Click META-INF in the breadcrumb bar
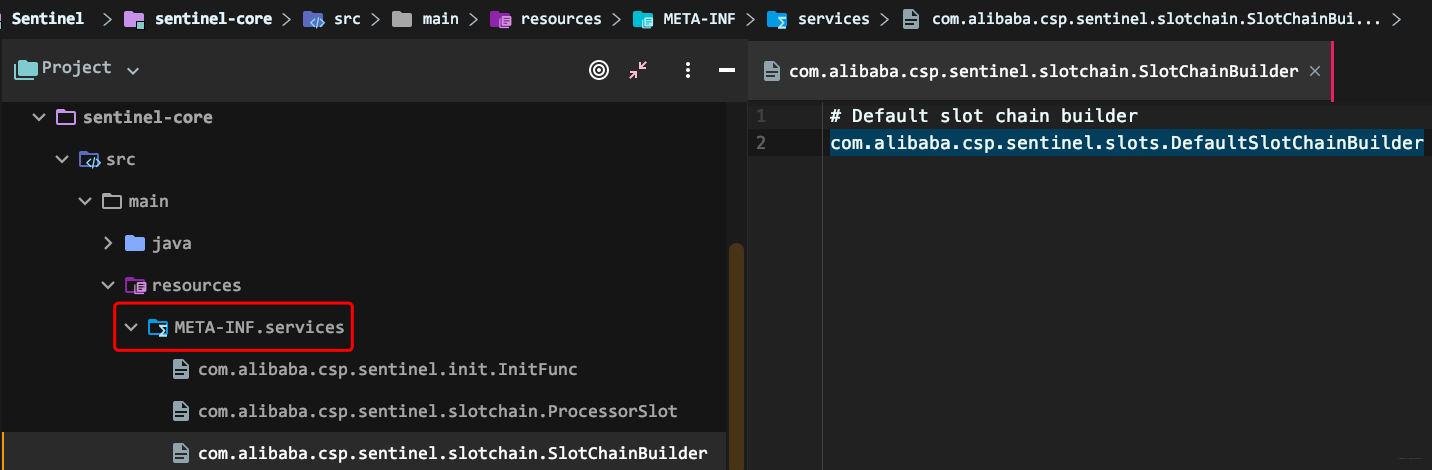The image size is (1432, 470). point(700,18)
